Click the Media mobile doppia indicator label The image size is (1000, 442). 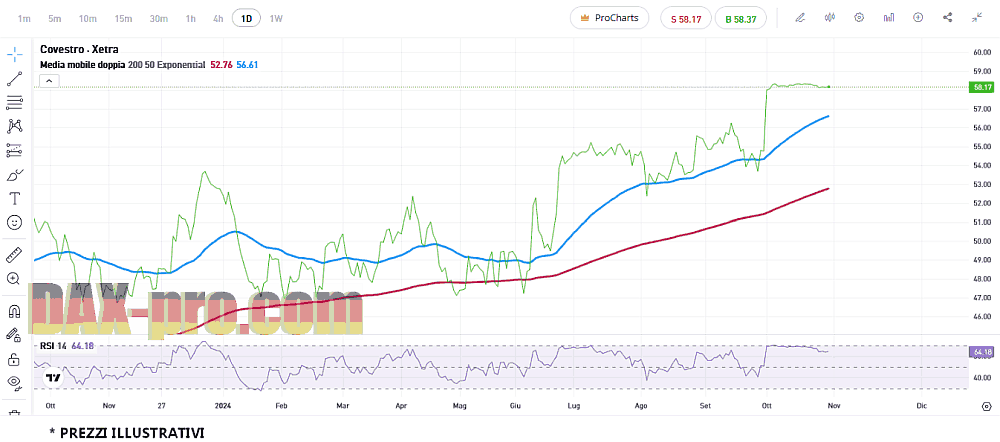tap(82, 65)
